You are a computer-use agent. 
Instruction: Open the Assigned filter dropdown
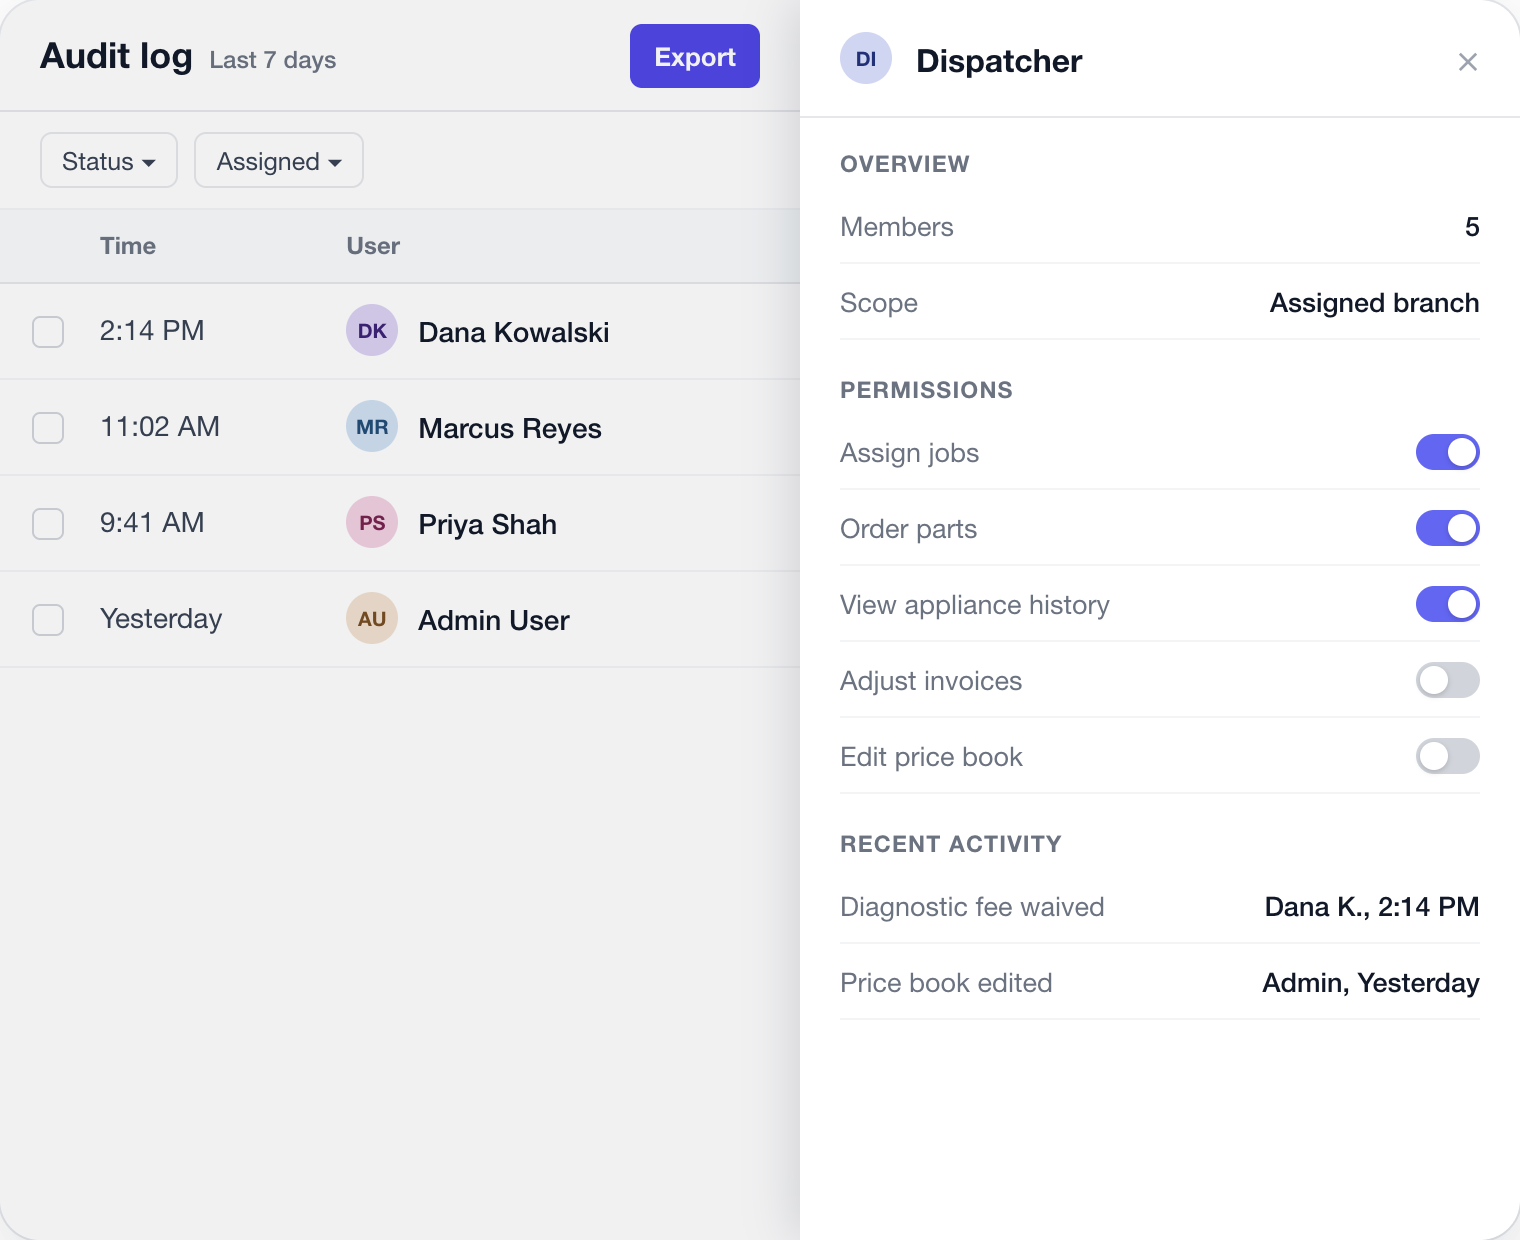(279, 160)
